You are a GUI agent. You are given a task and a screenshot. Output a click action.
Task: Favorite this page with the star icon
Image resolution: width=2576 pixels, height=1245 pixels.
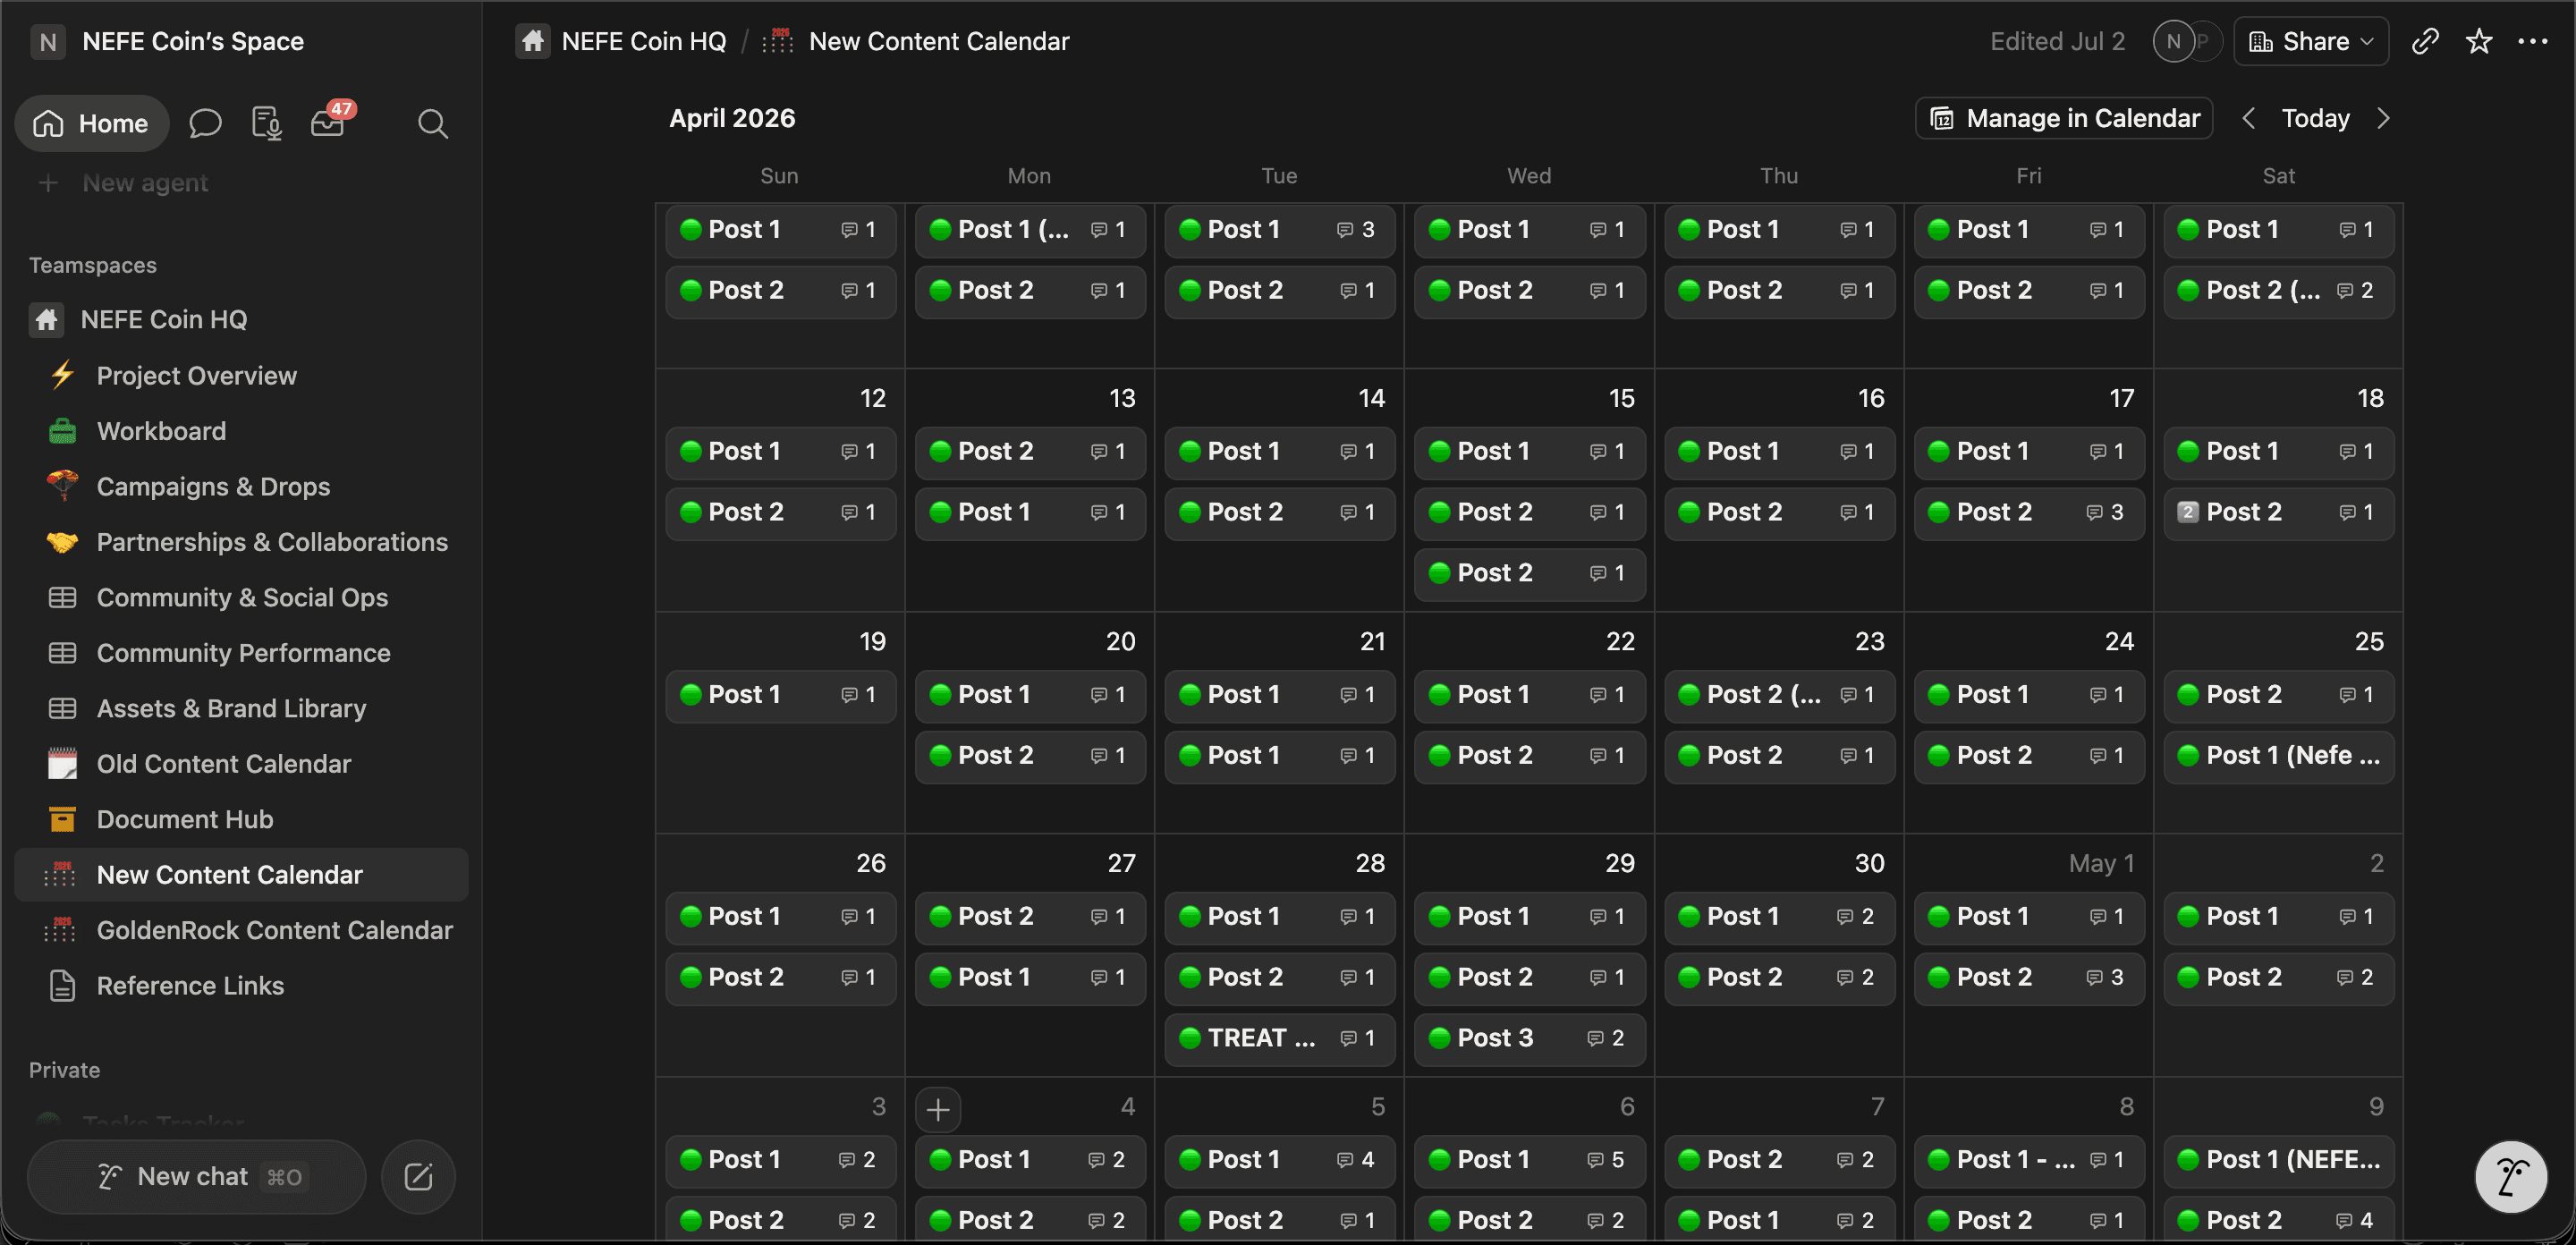(x=2478, y=41)
